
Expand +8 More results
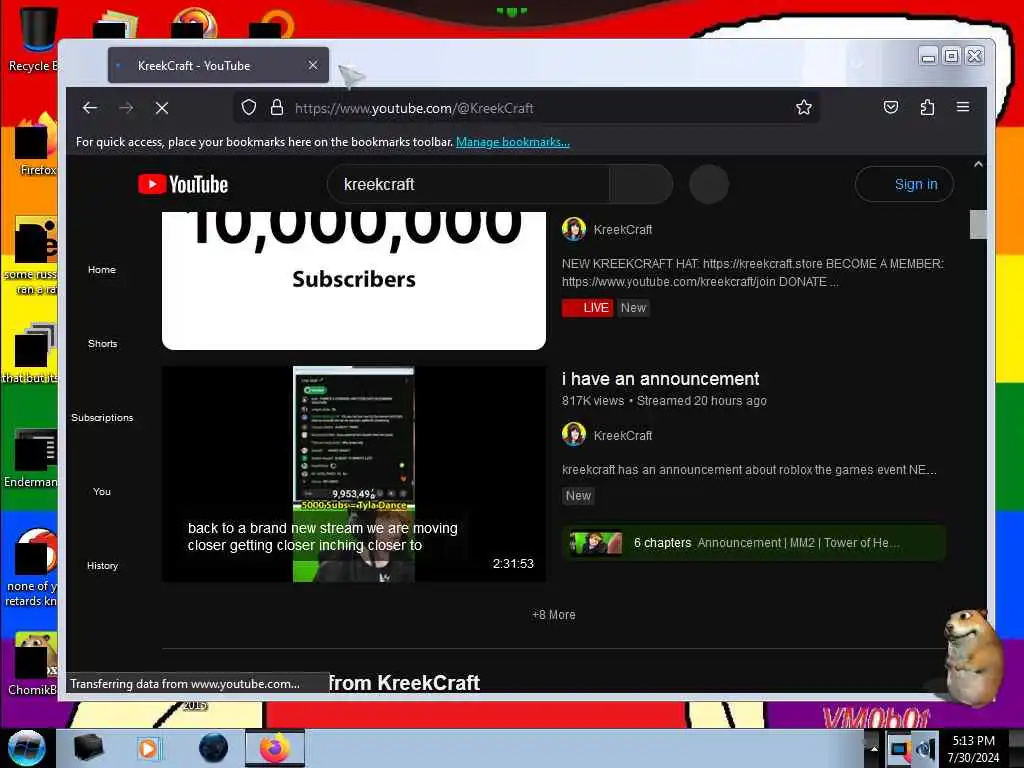554,615
